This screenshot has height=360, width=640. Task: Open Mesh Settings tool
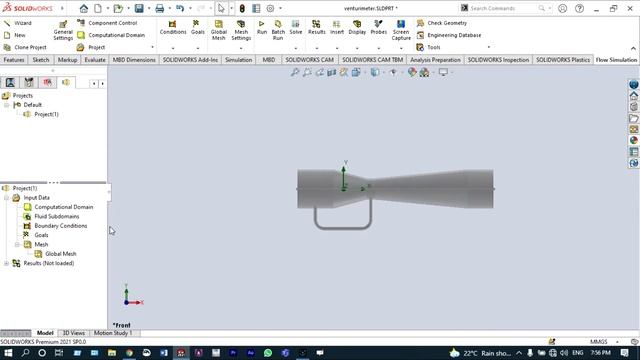241,30
